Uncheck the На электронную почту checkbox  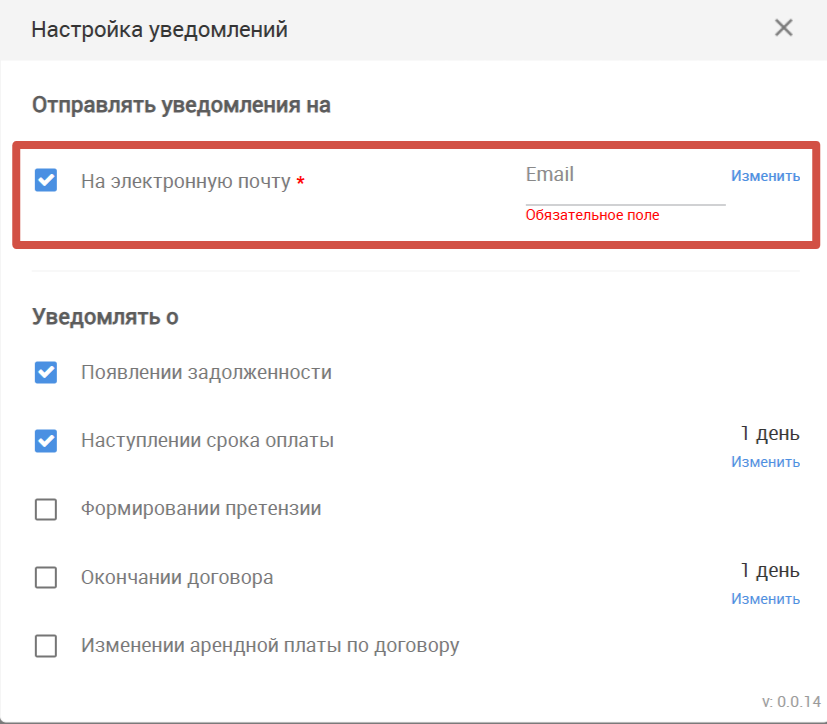46,180
